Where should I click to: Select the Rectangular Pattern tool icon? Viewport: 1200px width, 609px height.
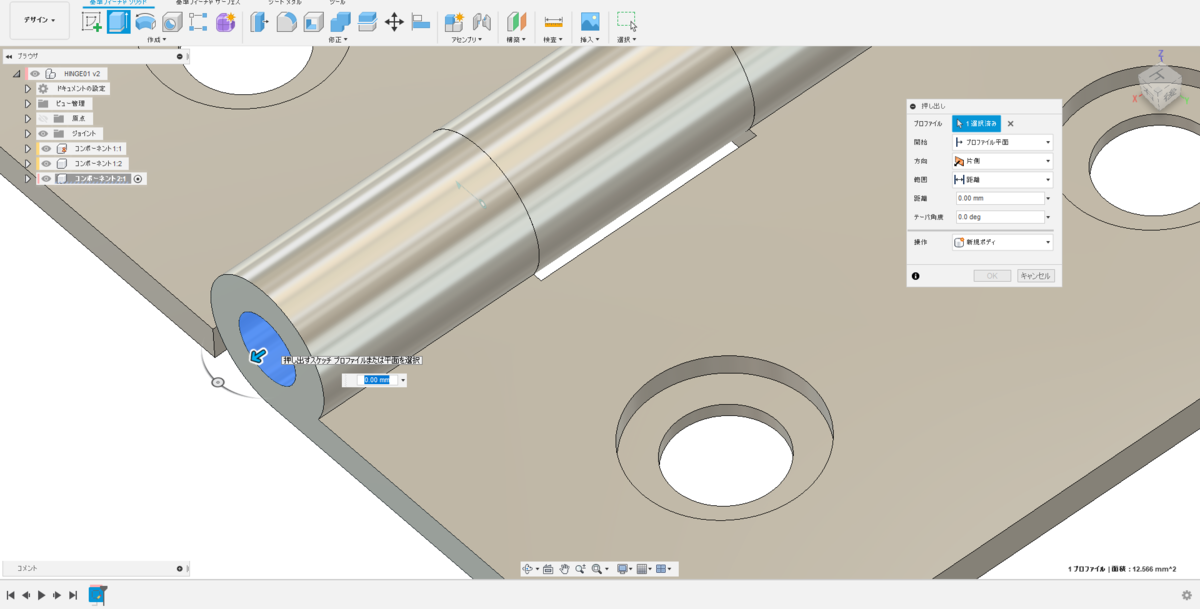coord(198,22)
